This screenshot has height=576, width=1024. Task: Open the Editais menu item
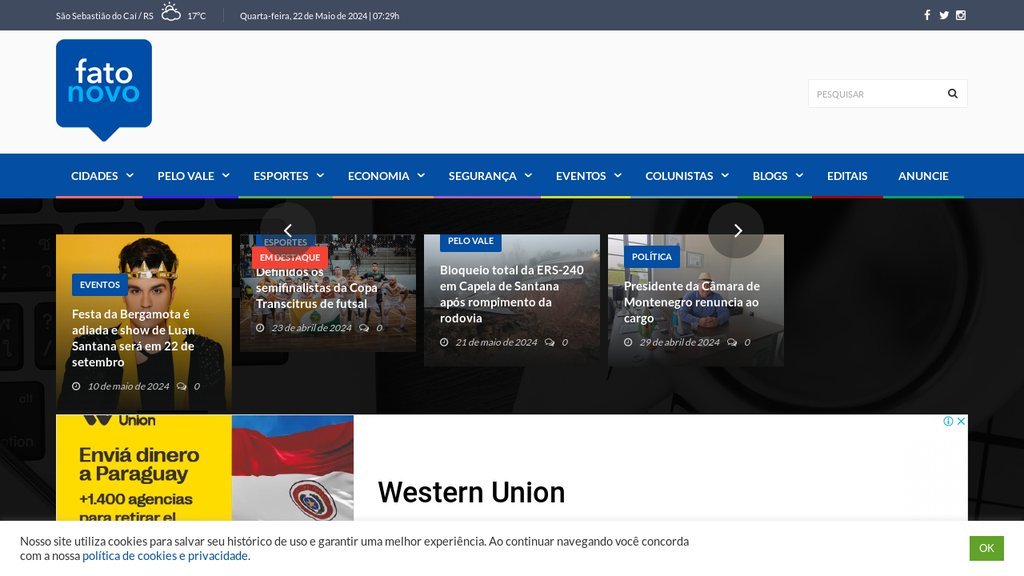pos(847,176)
